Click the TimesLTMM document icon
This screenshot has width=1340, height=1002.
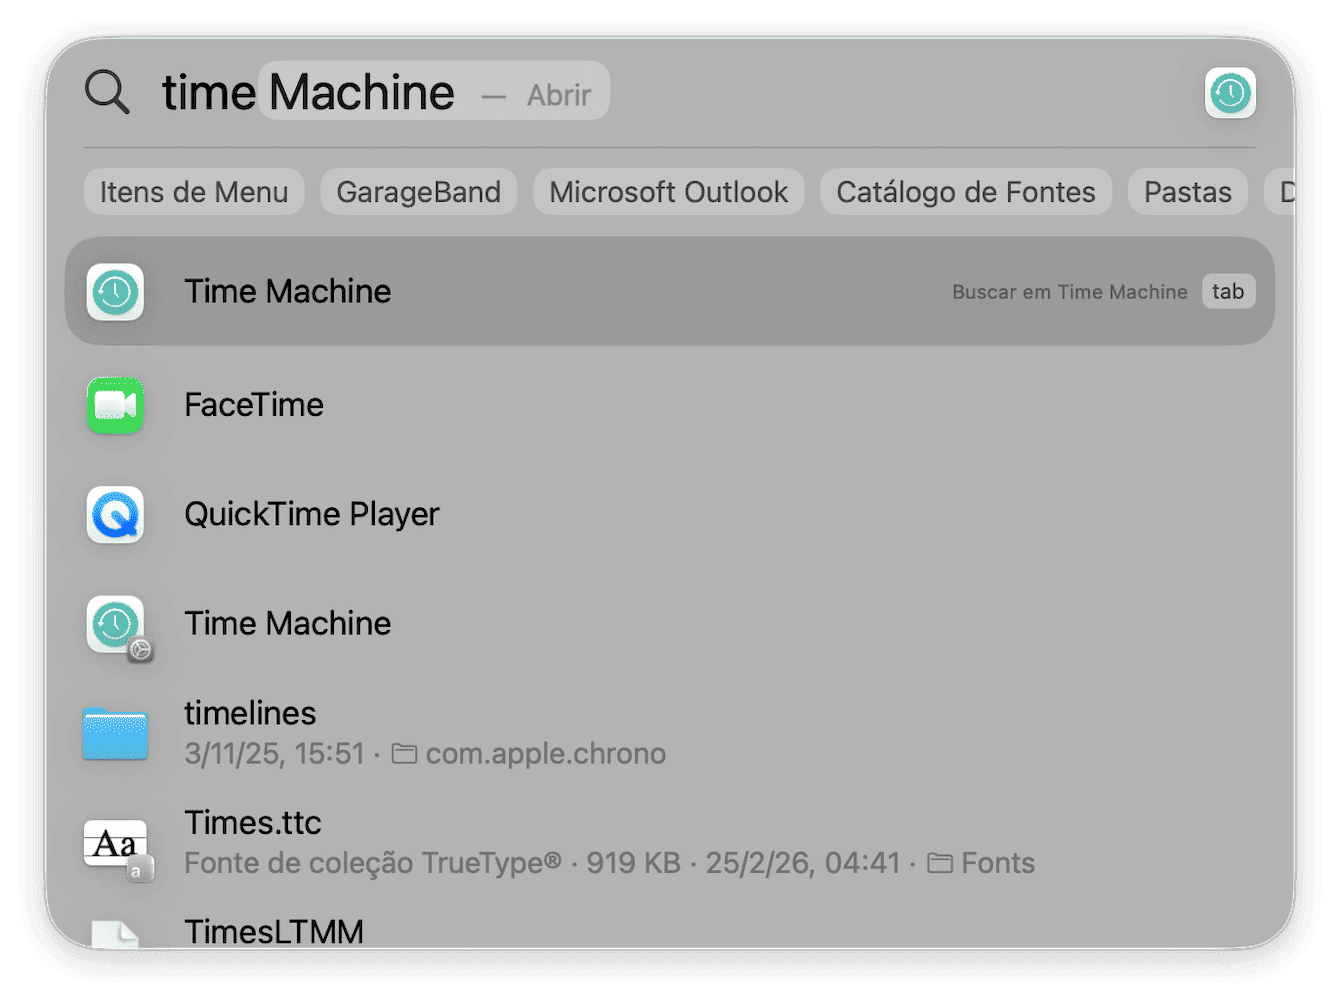(x=115, y=933)
